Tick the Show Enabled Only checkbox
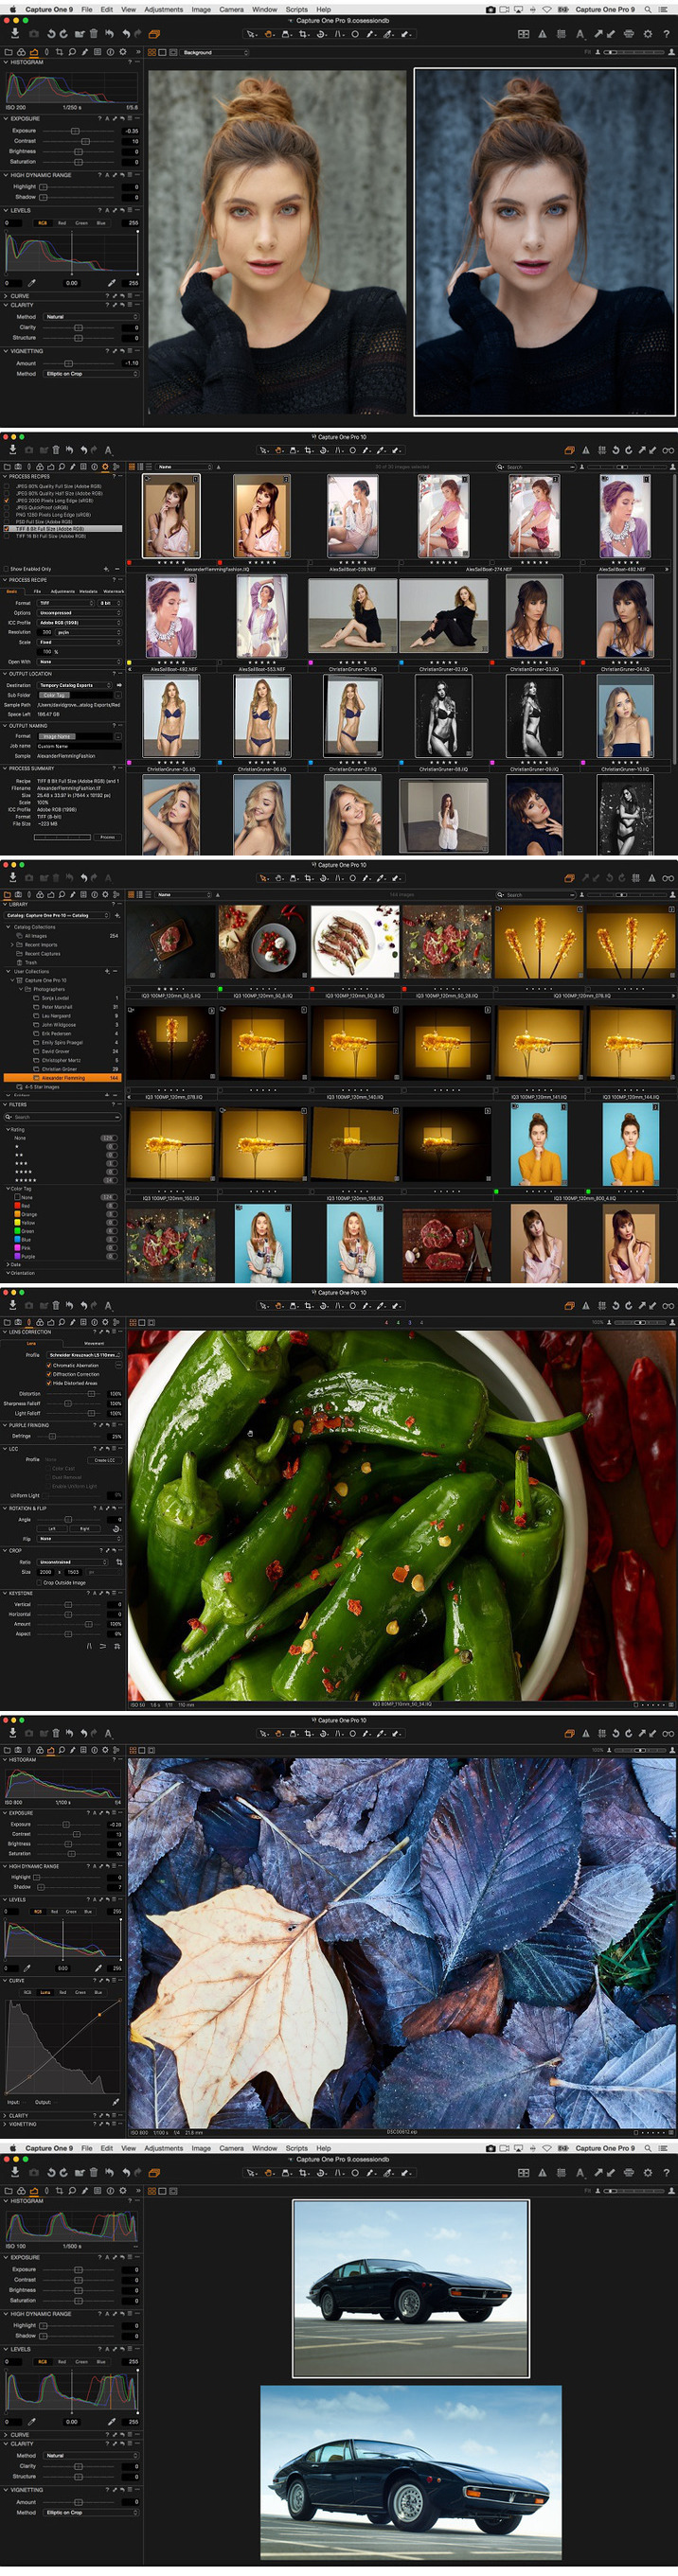This screenshot has width=678, height=2576. 6,569
